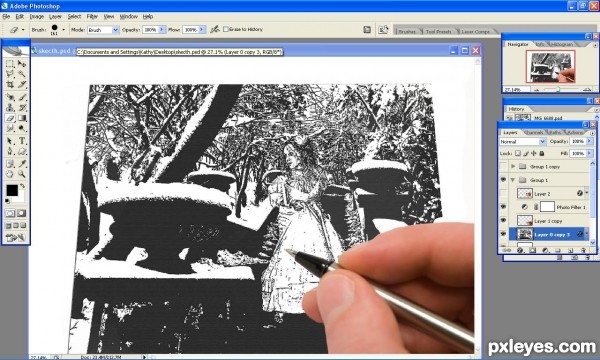
Task: Switch to the Histogram tab
Action: tap(562, 44)
